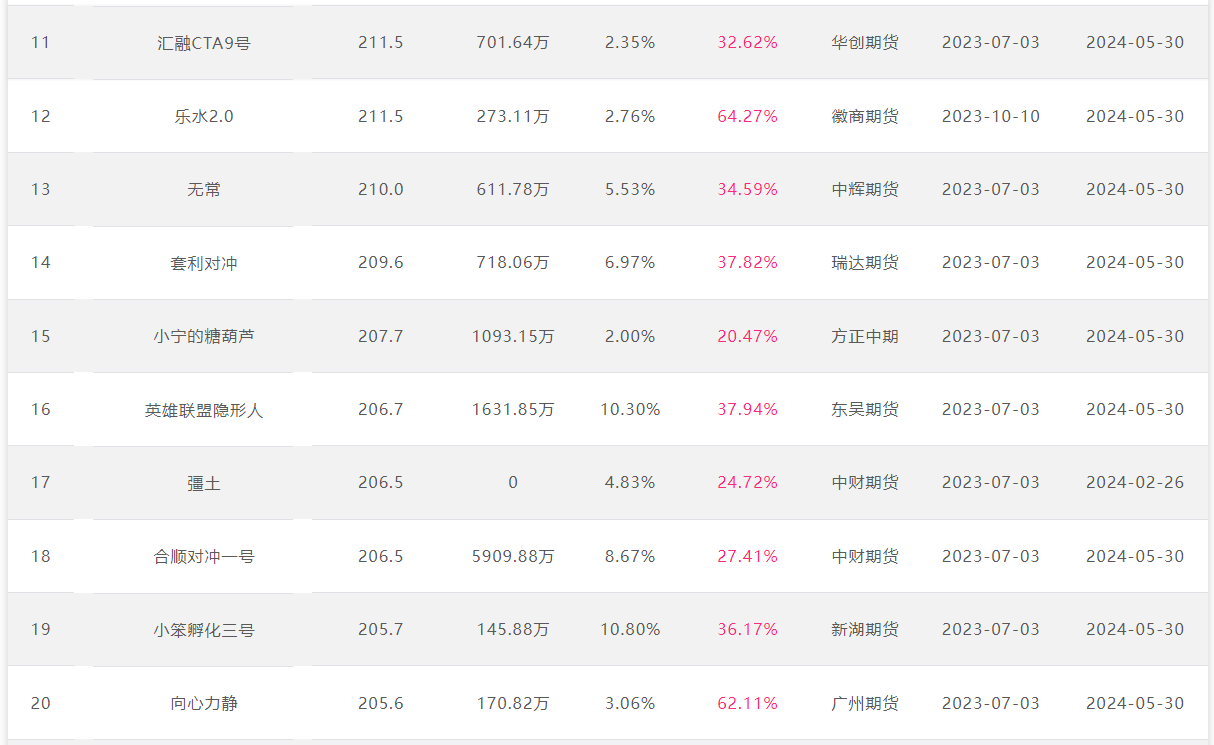The image size is (1214, 745).
Task: Click the 徽商期货 broker name
Action: pyautogui.click(x=865, y=116)
